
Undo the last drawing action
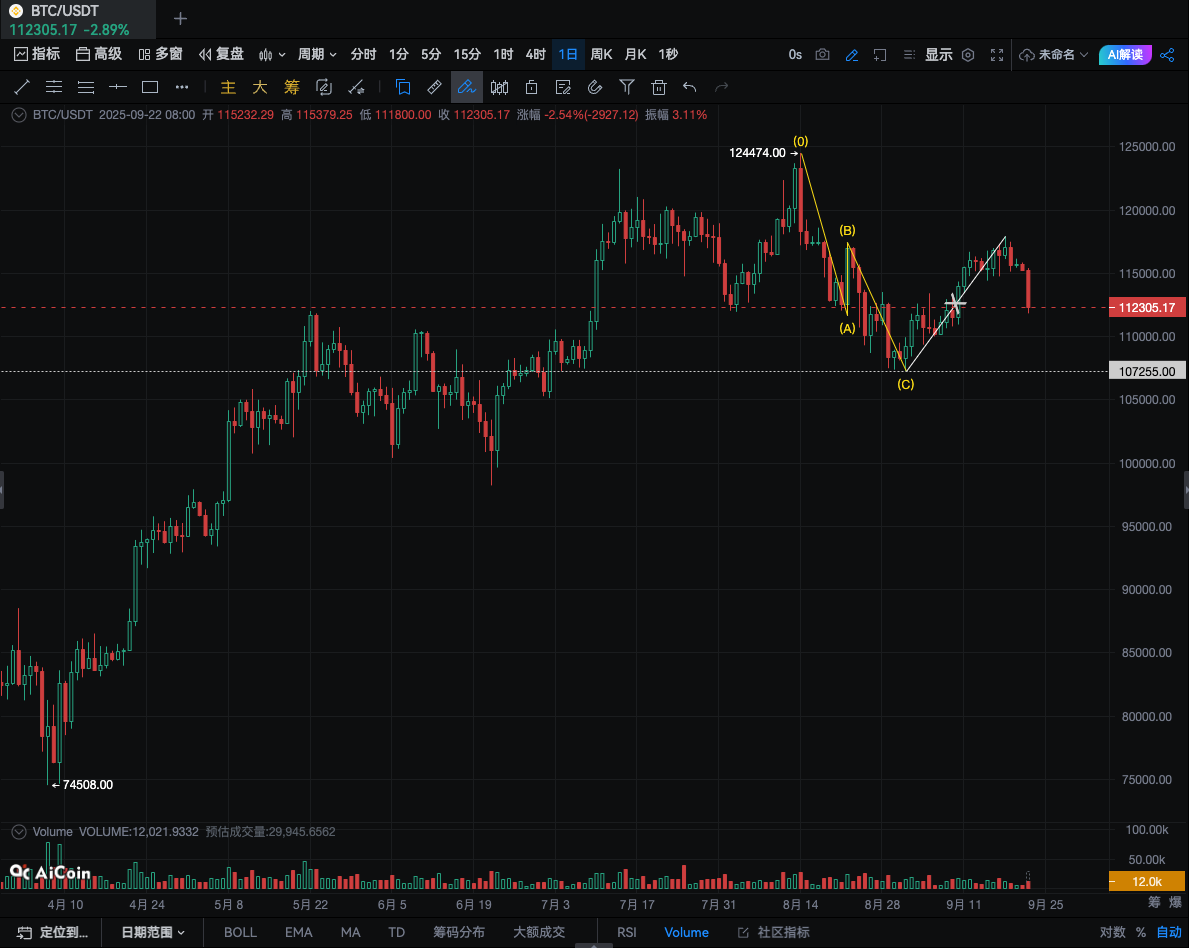pos(689,87)
